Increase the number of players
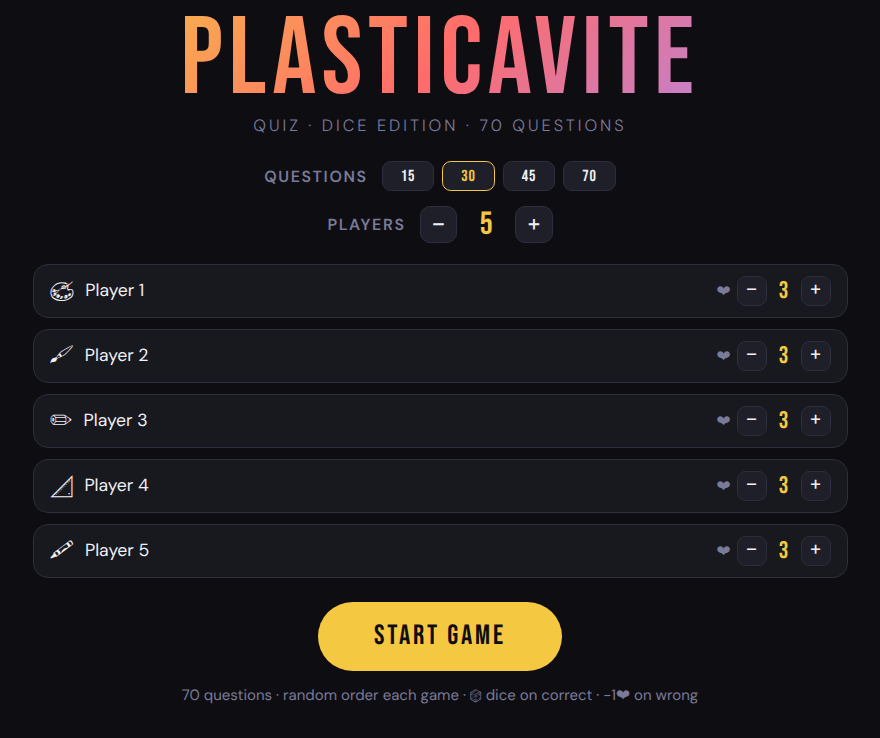 [x=534, y=224]
